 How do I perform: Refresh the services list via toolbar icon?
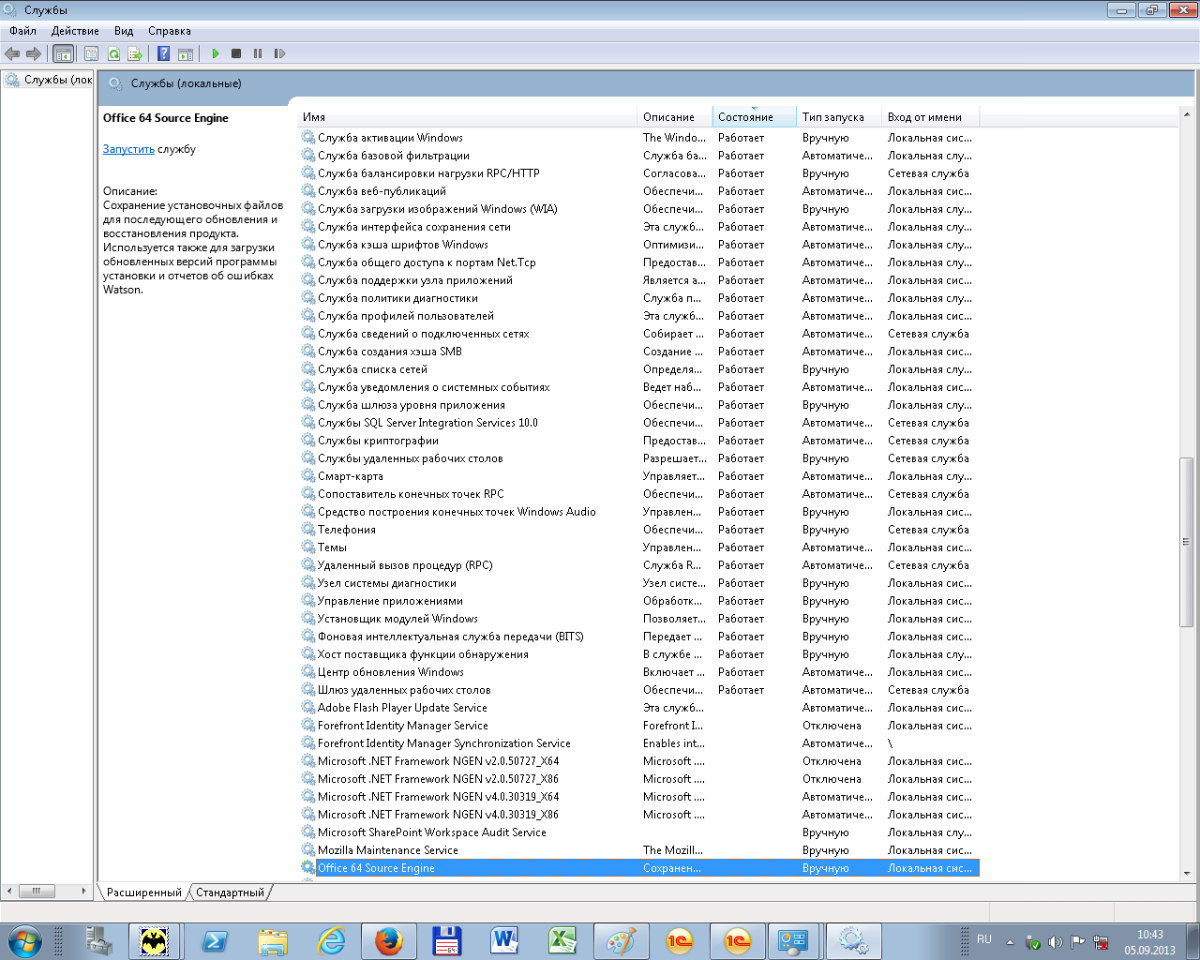coord(113,53)
